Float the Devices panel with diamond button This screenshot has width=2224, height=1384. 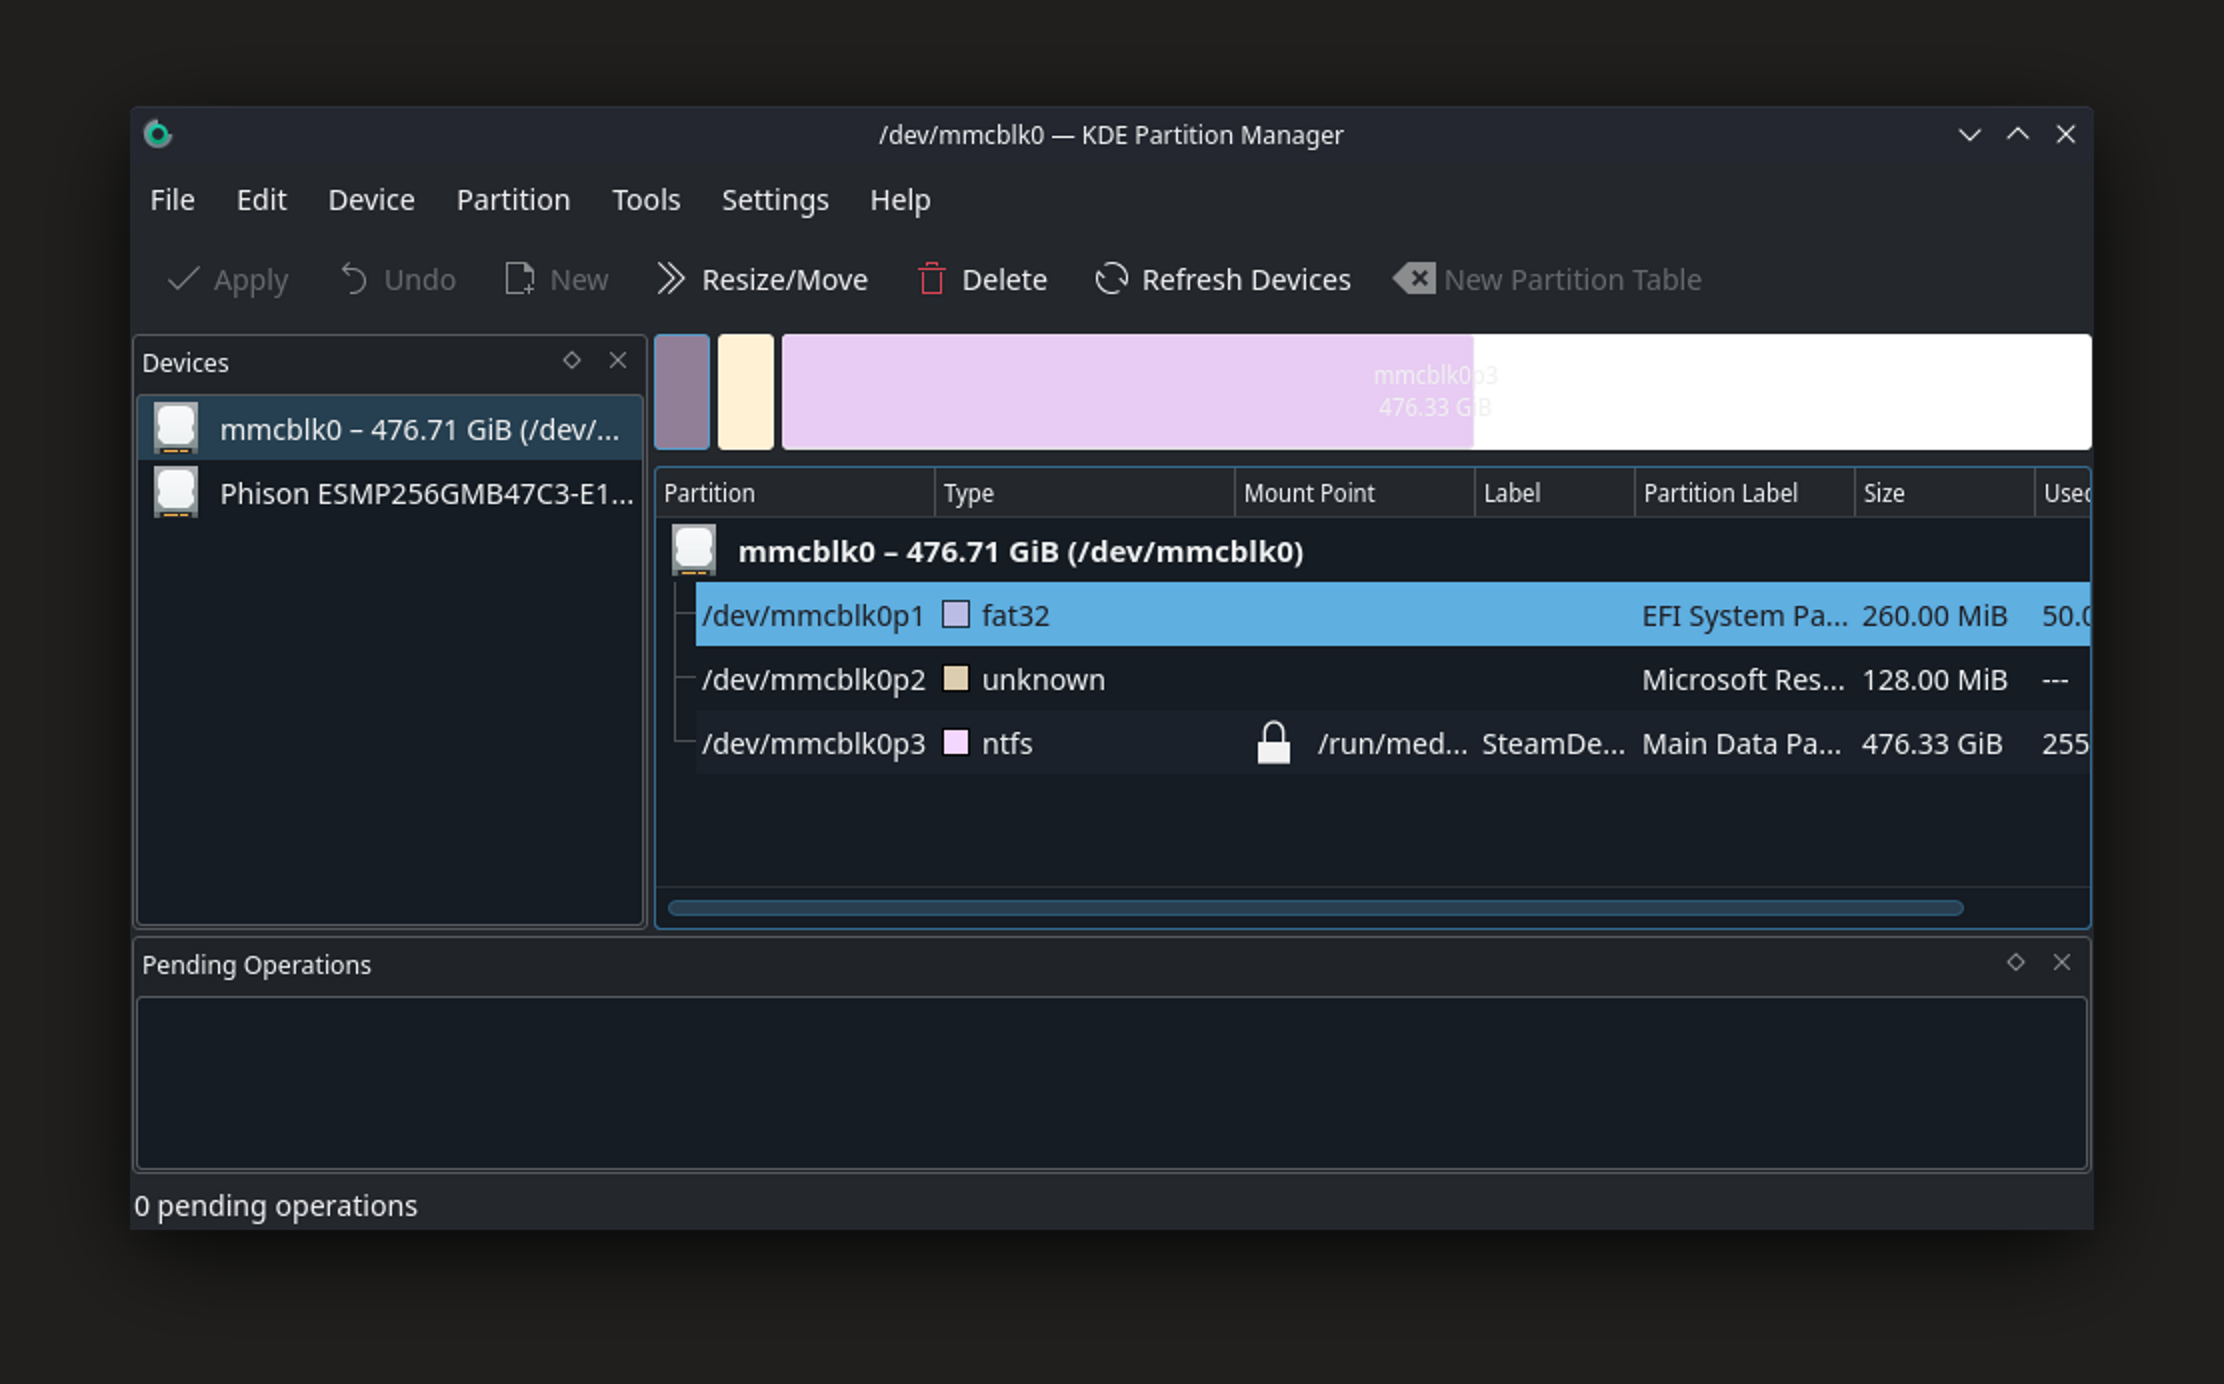pyautogui.click(x=572, y=360)
